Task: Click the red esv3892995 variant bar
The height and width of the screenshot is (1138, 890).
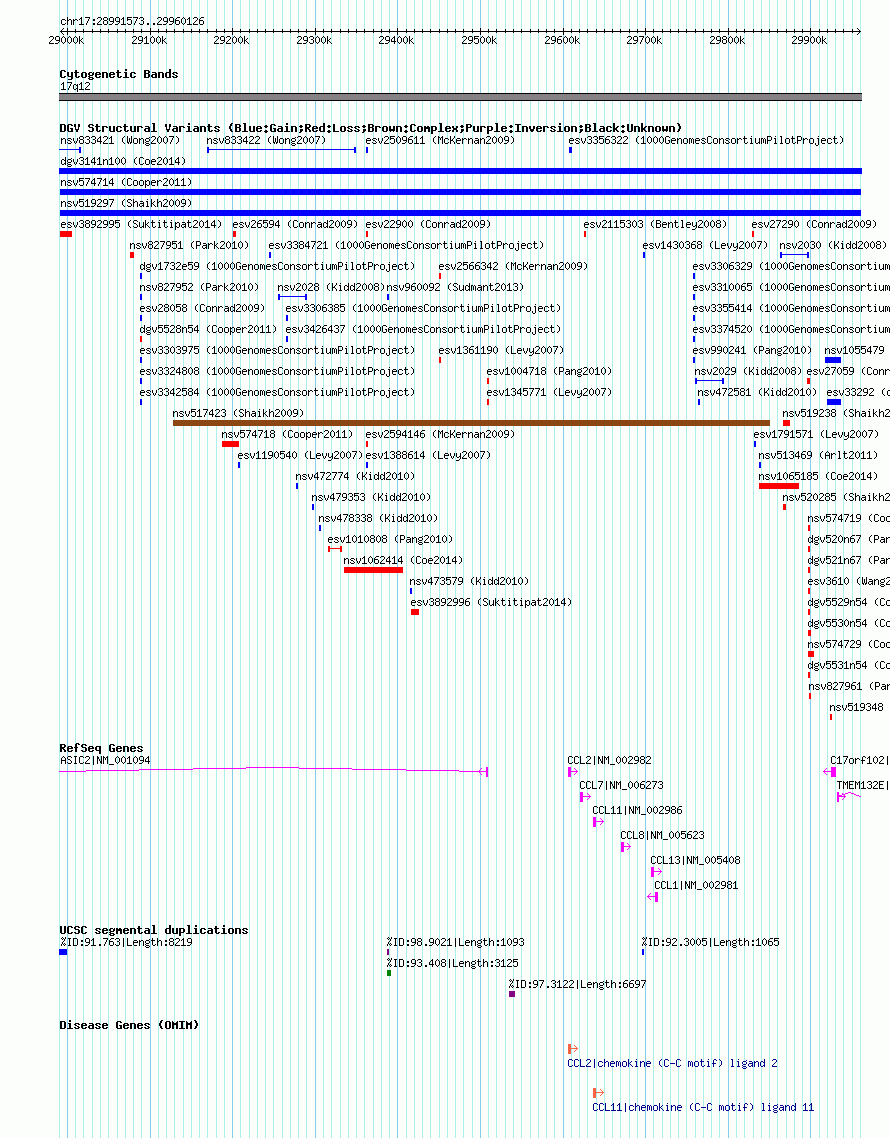Action: click(x=66, y=234)
